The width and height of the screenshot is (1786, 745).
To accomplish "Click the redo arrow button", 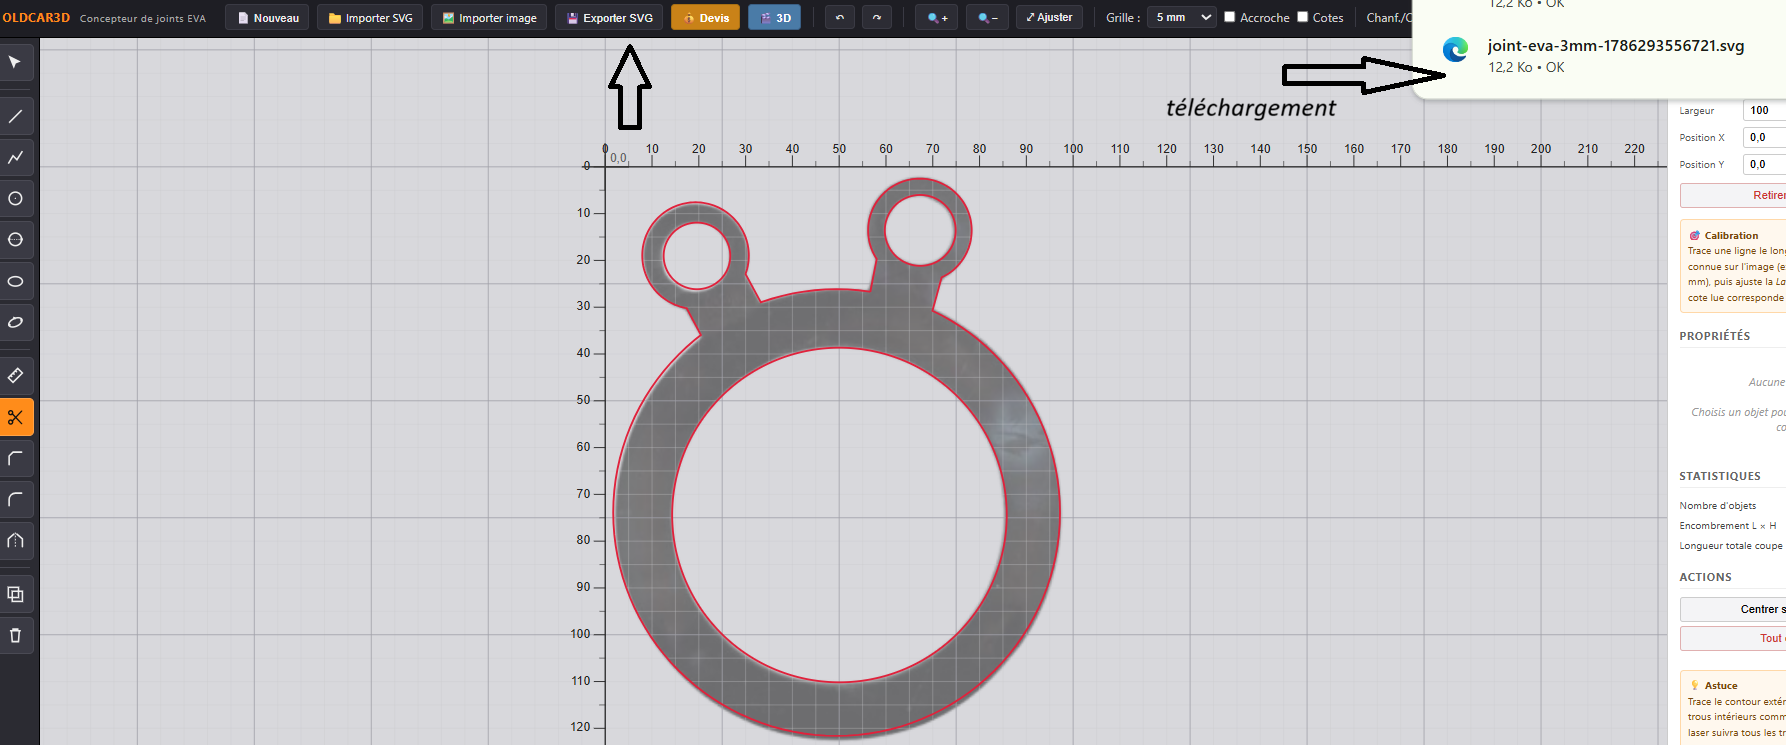I will (877, 18).
